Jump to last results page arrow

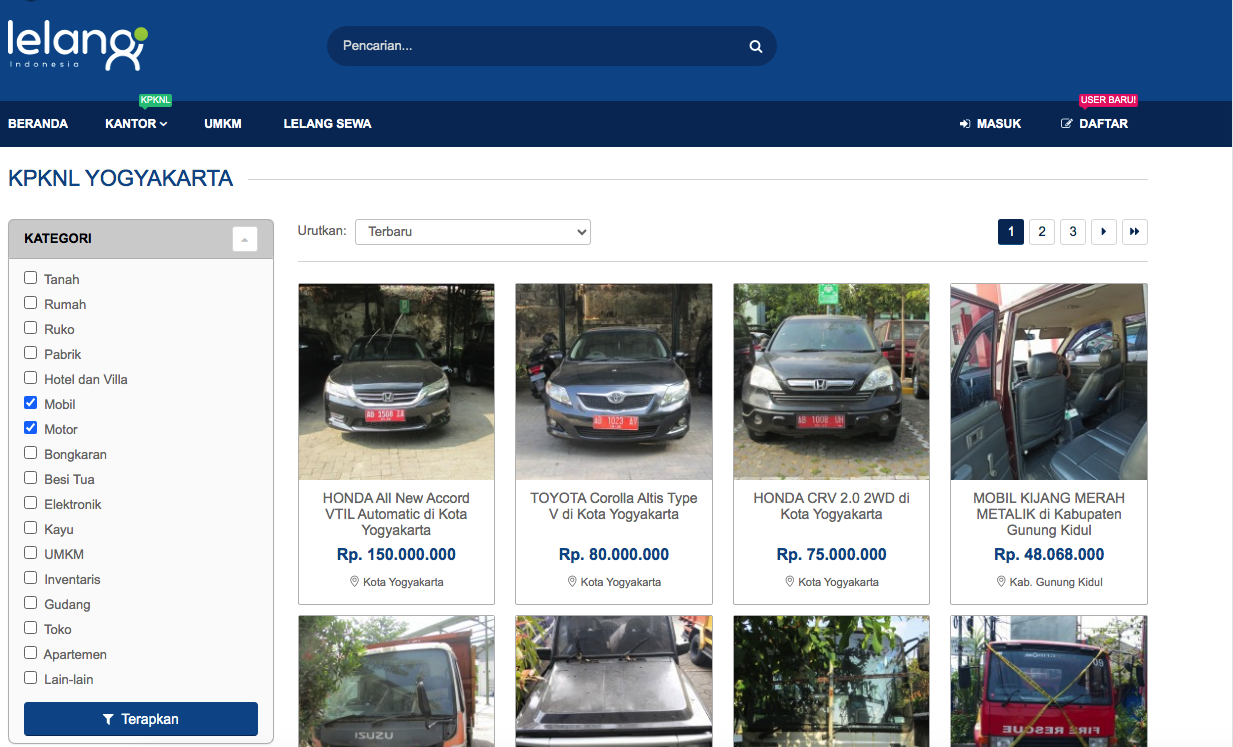pos(1135,232)
